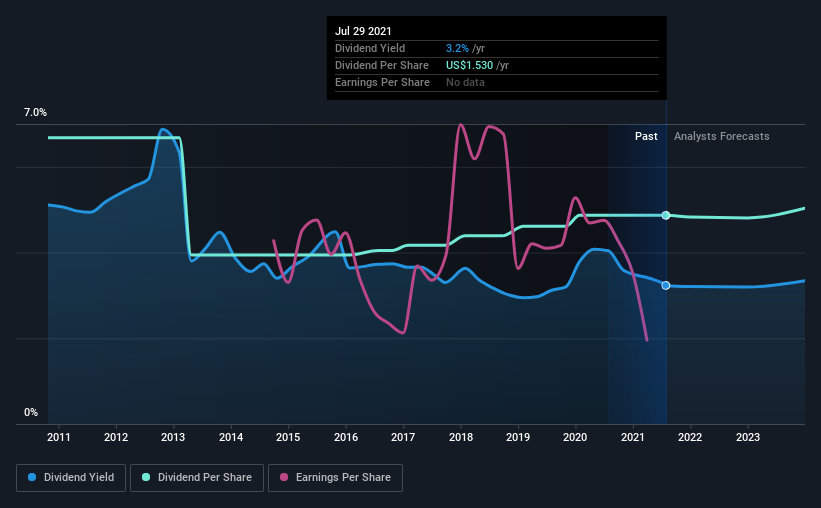Click the 3.2% dividend yield value
821x508 pixels.
[457, 48]
